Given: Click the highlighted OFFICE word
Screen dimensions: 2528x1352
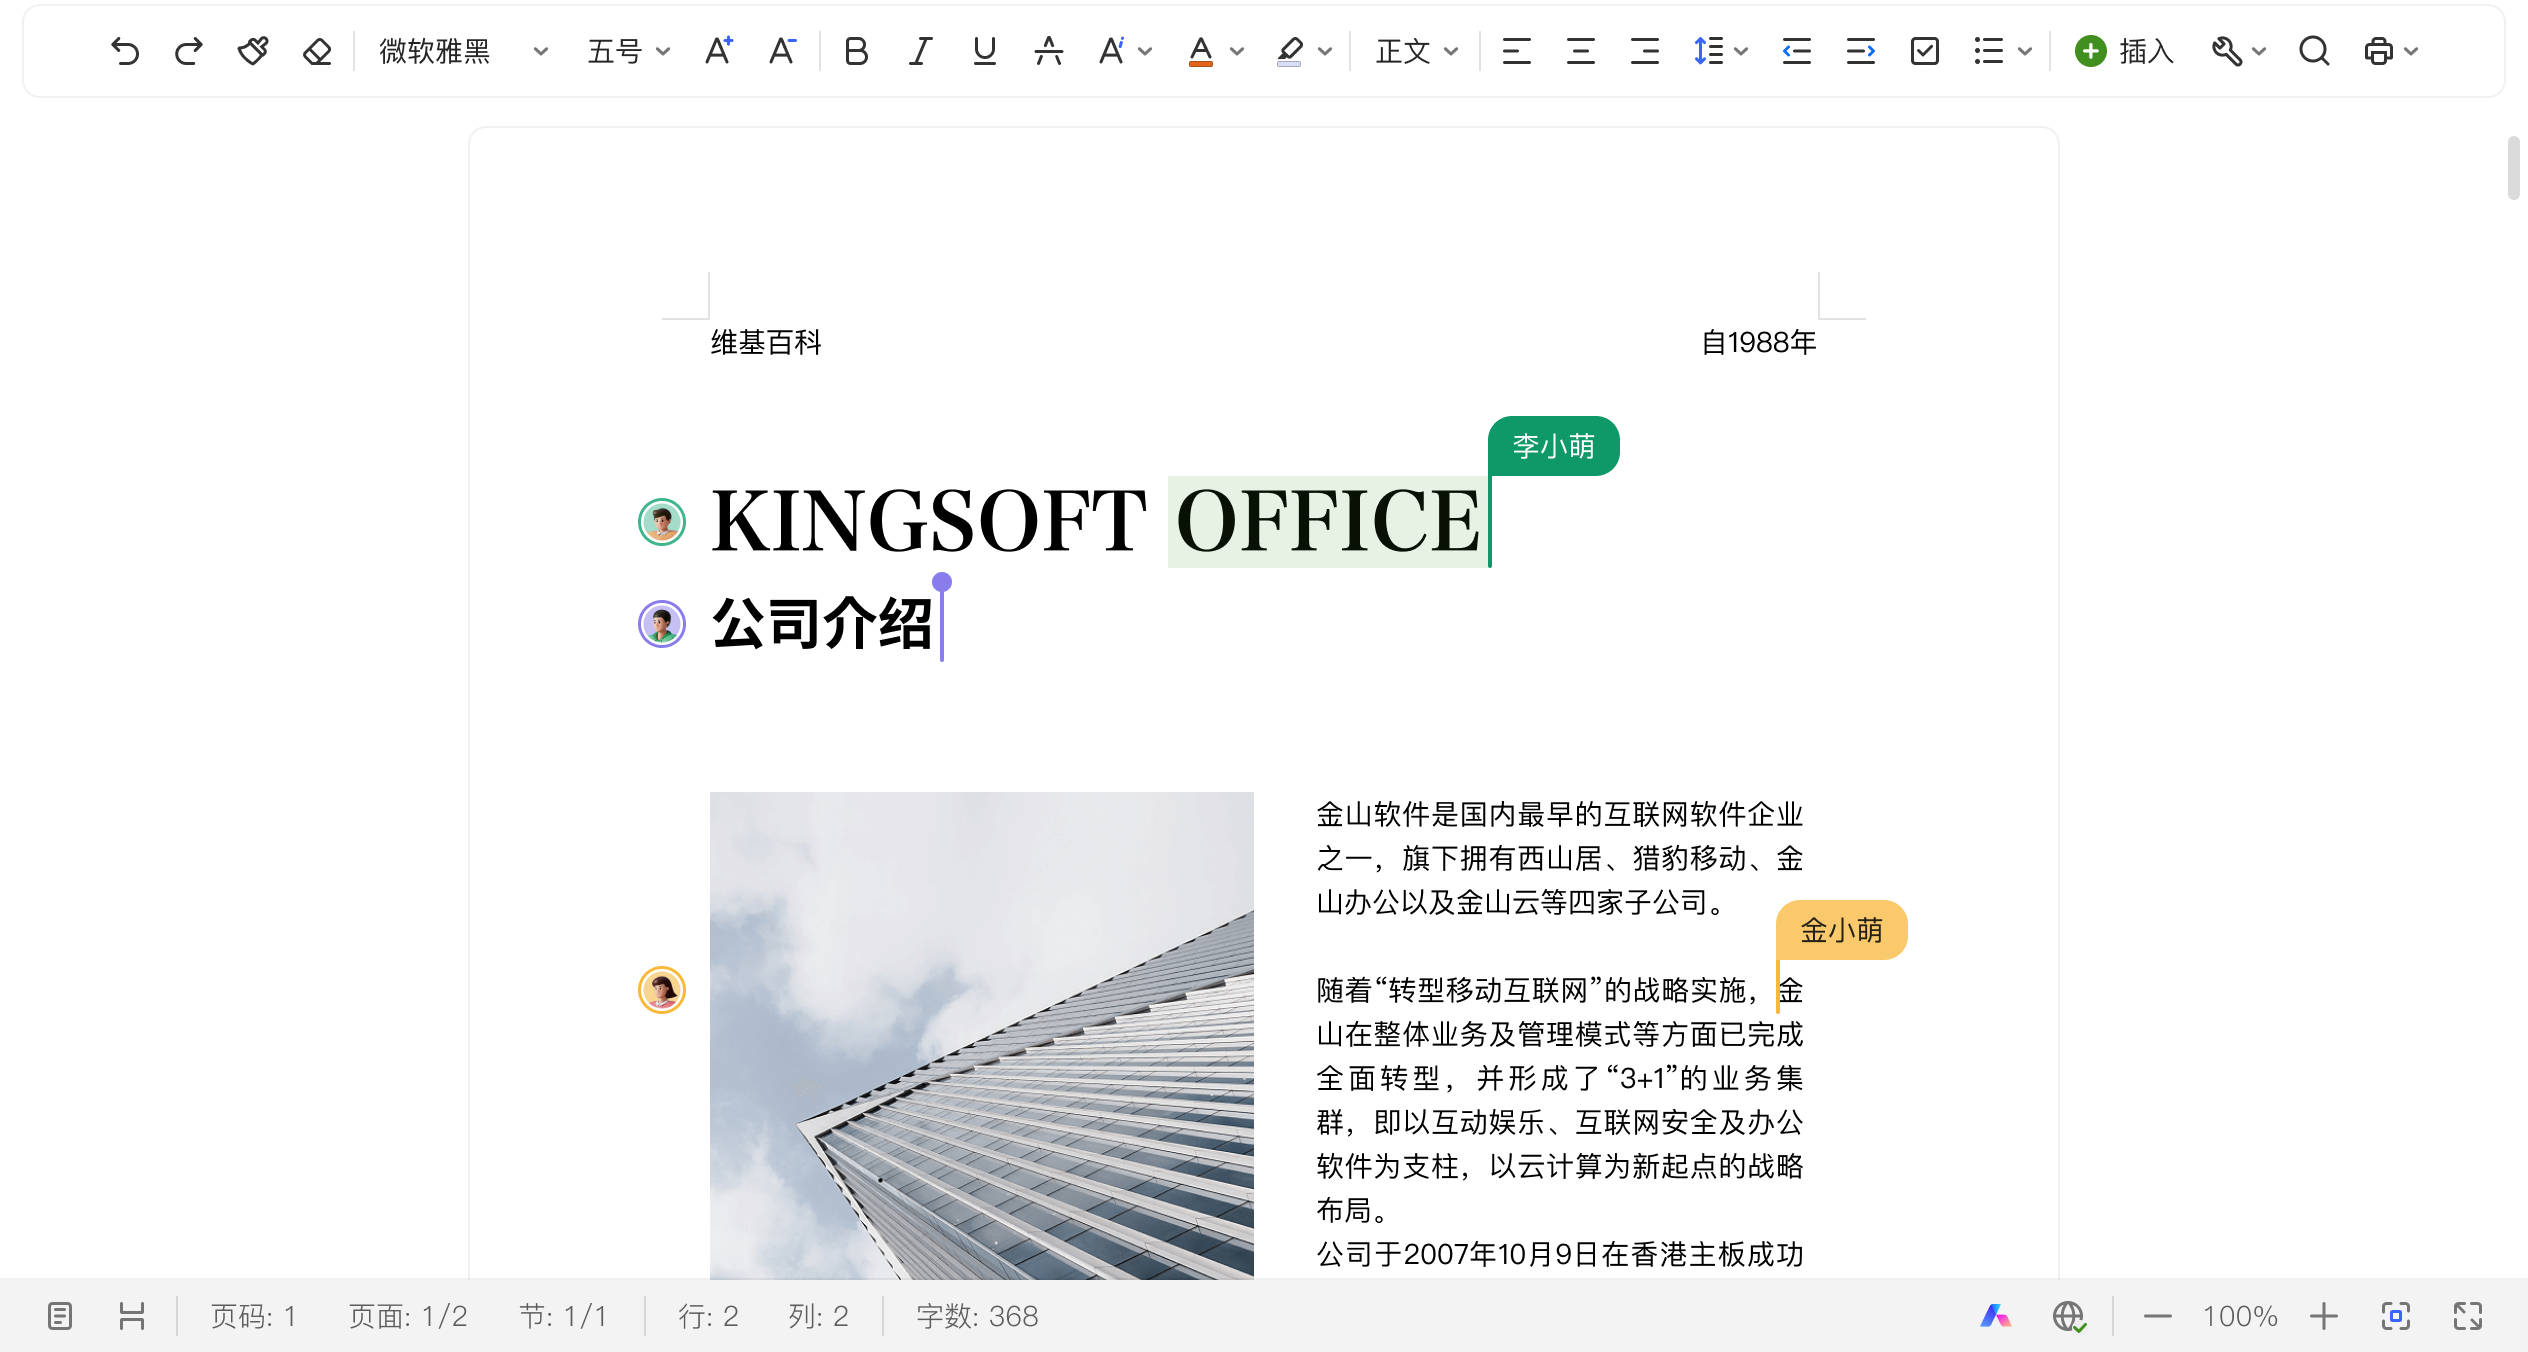Looking at the screenshot, I should click(x=1328, y=521).
